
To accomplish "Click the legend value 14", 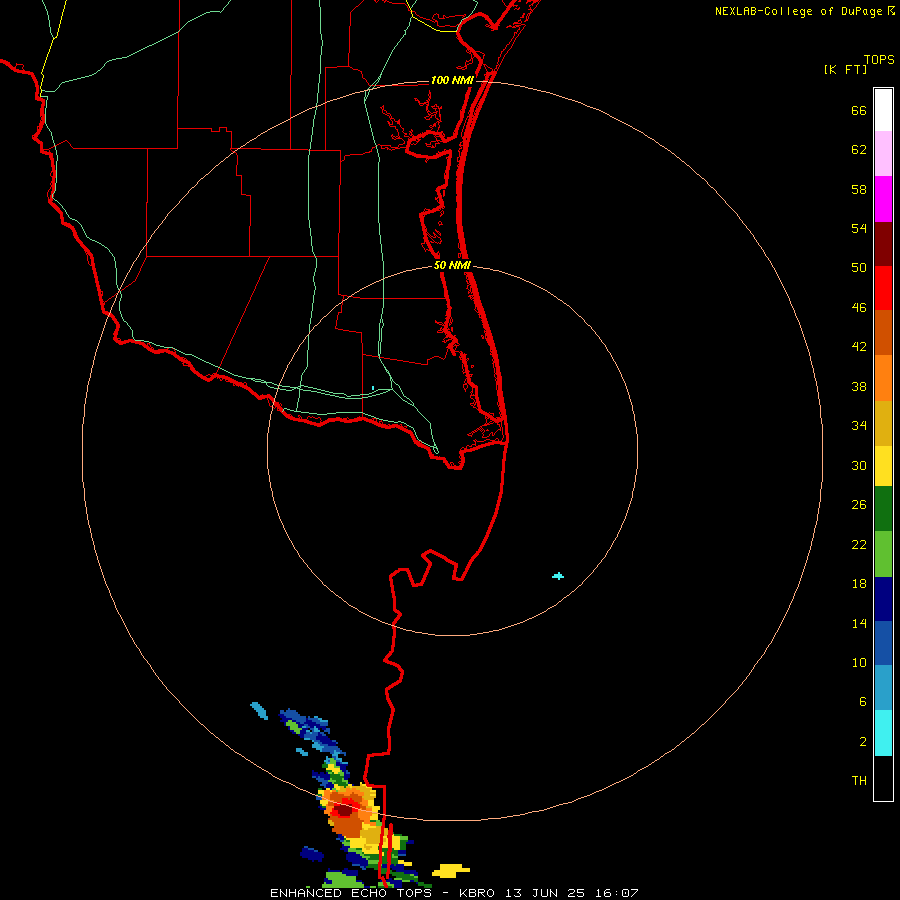I will tap(859, 623).
